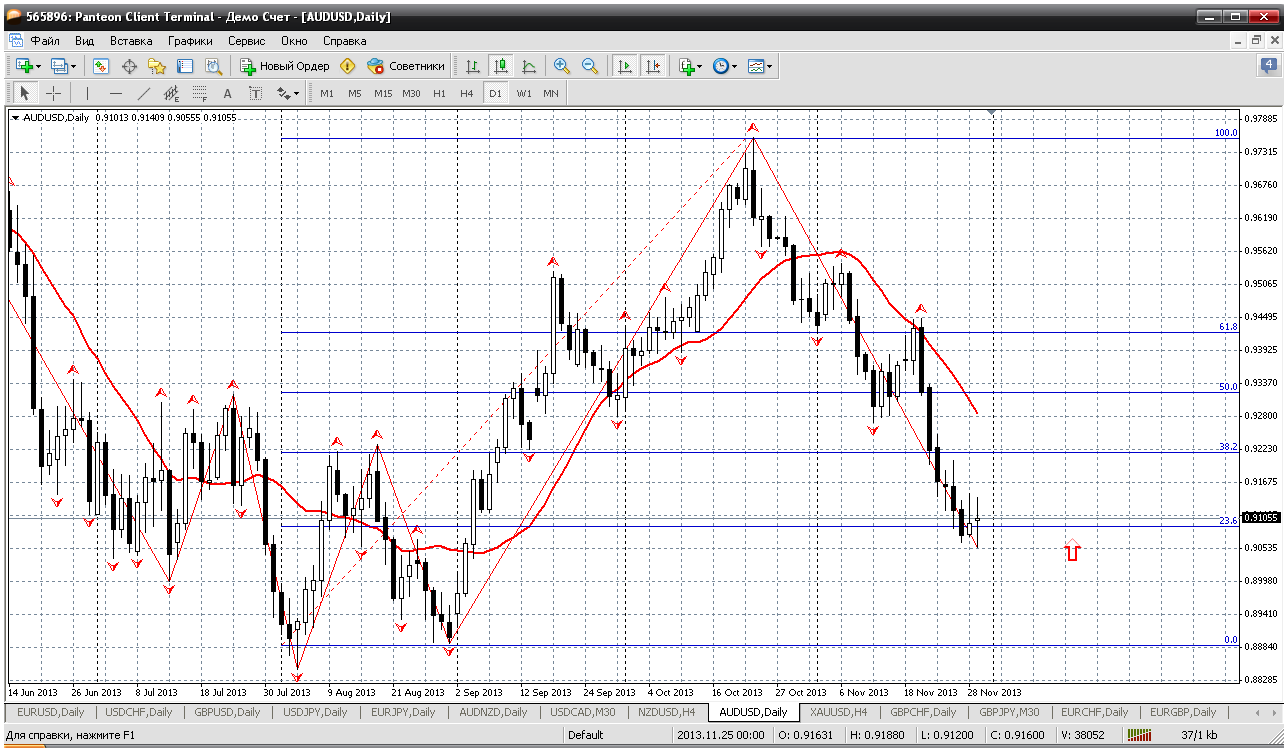Click the Templates icon
Image resolution: width=1288 pixels, height=748 pixels.
(756, 66)
